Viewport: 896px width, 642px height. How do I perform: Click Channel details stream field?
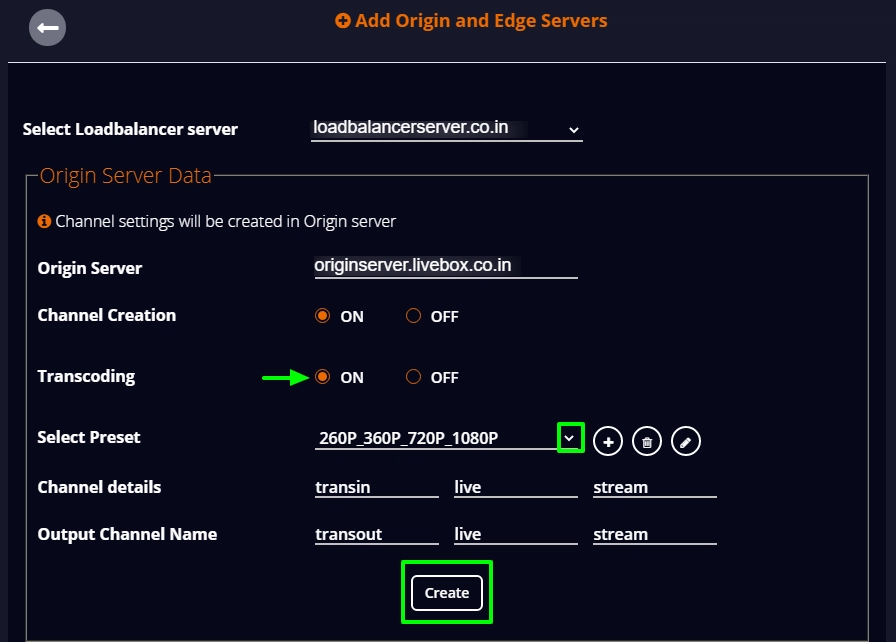click(x=655, y=487)
